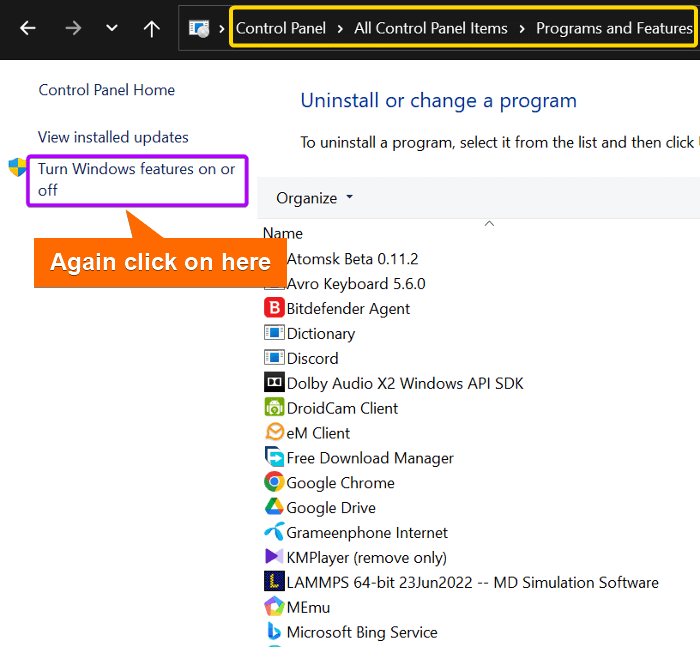Image resolution: width=700 pixels, height=647 pixels.
Task: Select the eM Client entry
Action: pyautogui.click(x=318, y=434)
